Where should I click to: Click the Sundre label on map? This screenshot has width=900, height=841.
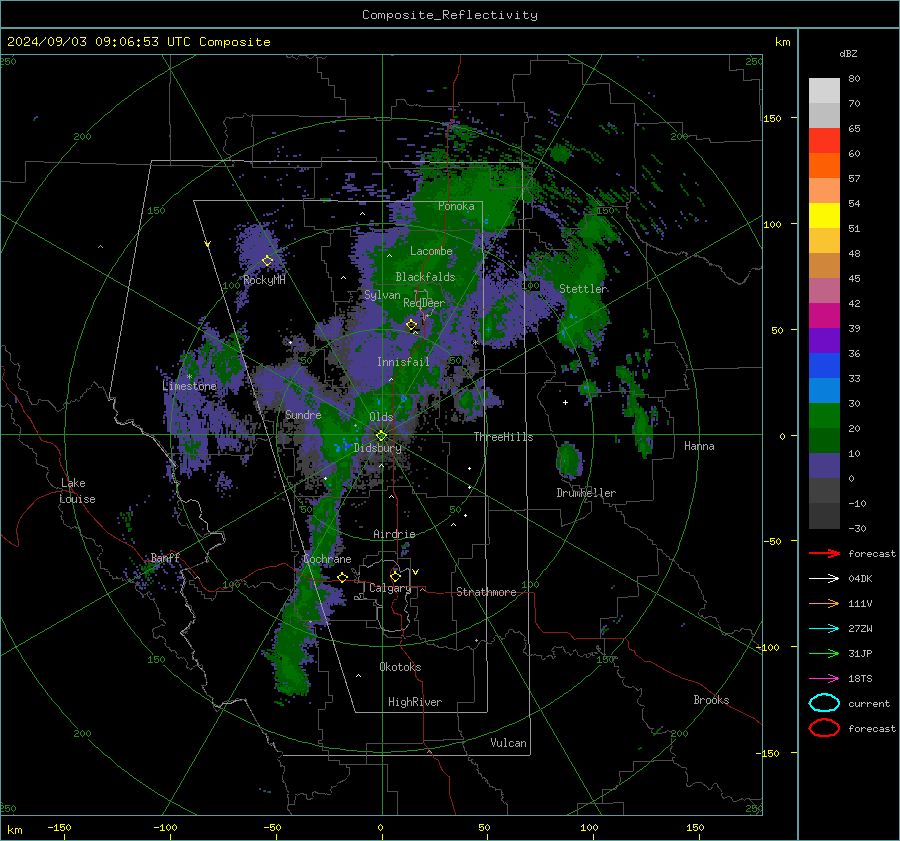(303, 414)
